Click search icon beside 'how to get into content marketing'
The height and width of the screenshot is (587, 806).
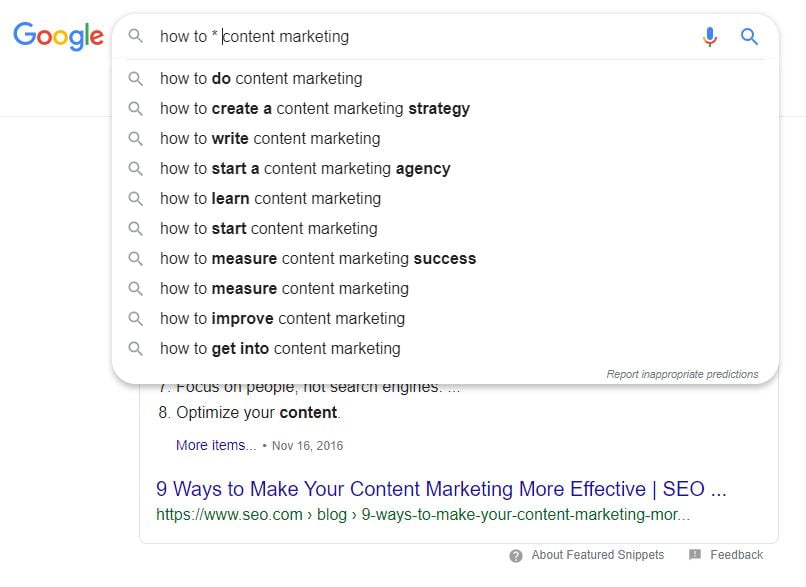[x=136, y=348]
